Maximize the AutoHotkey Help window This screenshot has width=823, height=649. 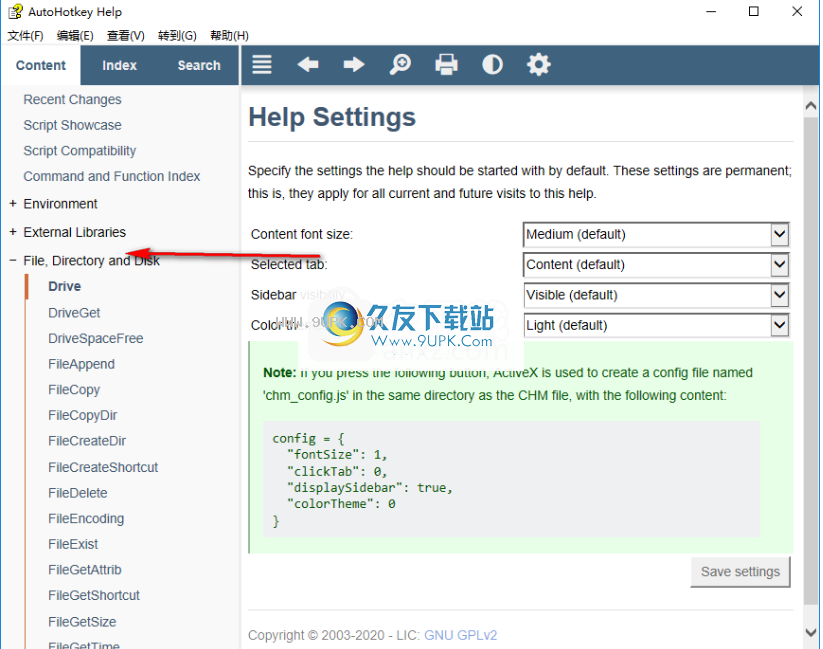[754, 12]
